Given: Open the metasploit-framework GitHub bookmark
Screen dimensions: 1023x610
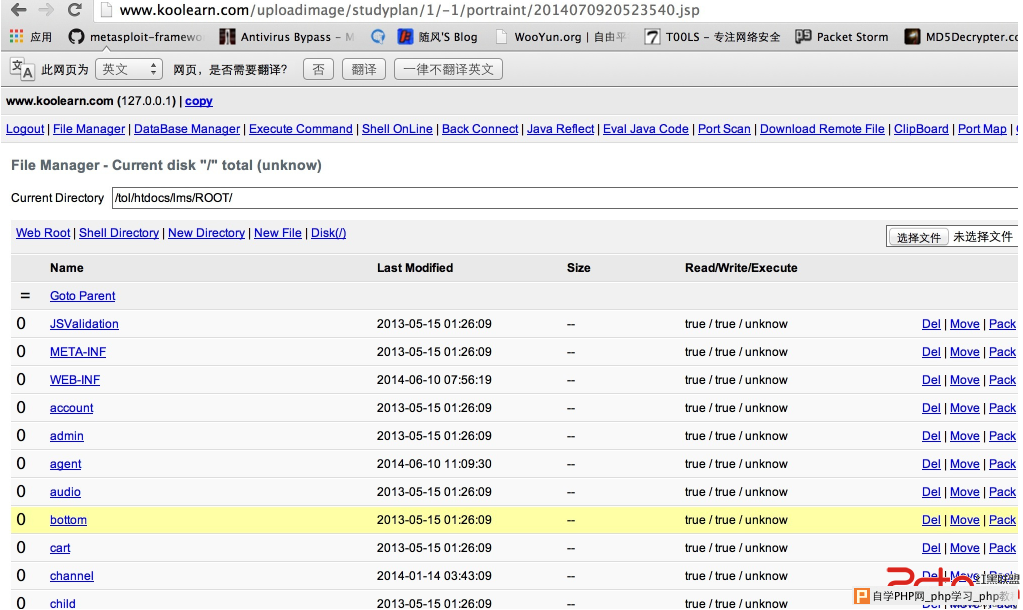Looking at the screenshot, I should tap(136, 37).
